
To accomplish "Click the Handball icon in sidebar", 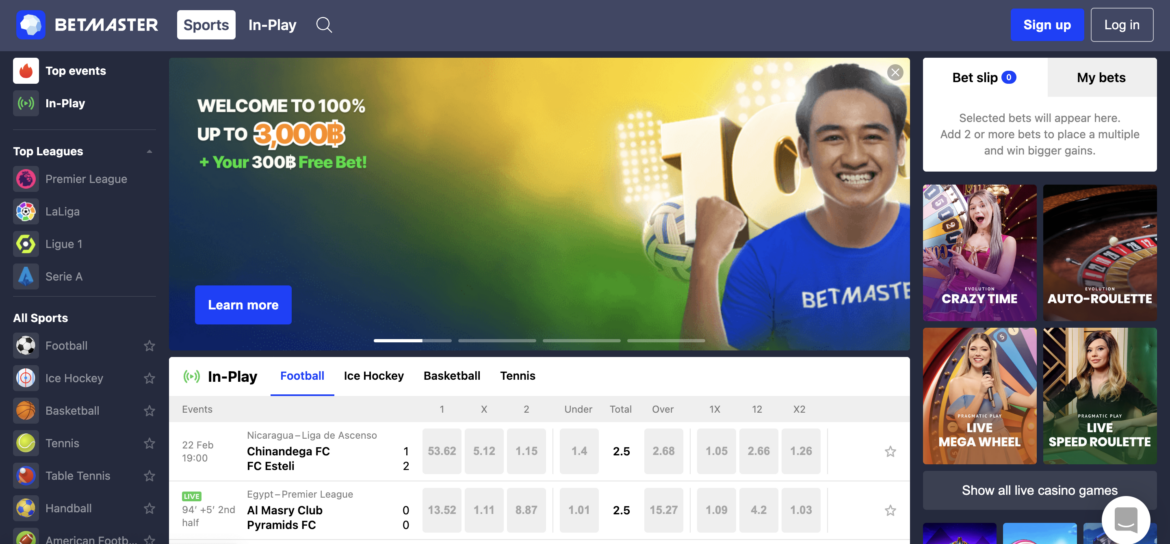I will (x=26, y=508).
